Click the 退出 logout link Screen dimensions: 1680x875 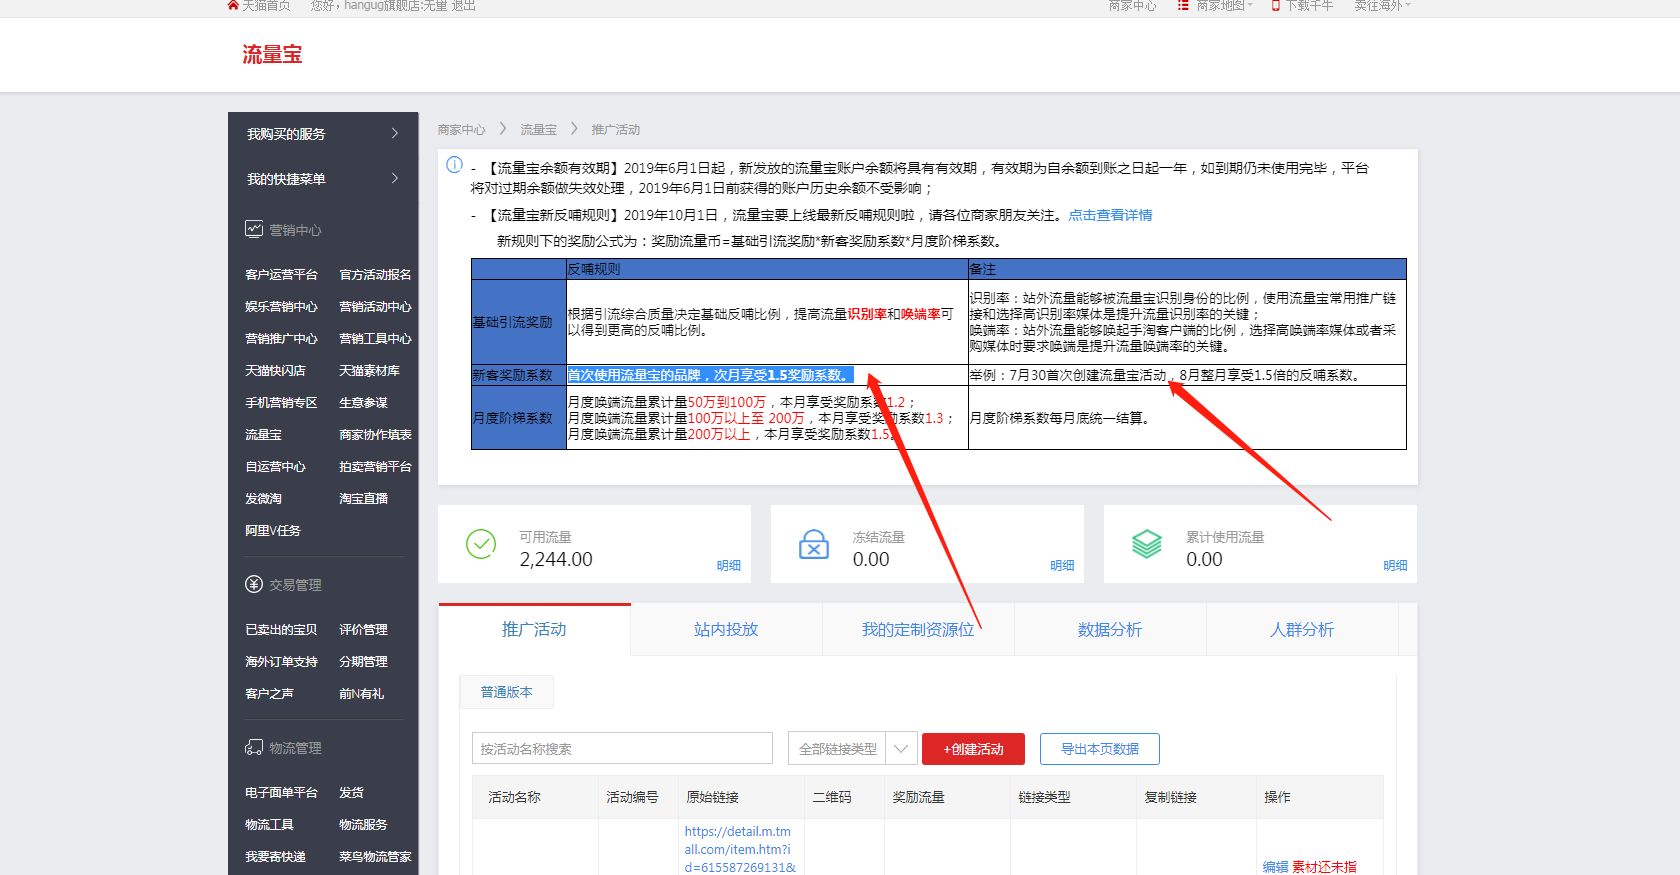tap(463, 5)
